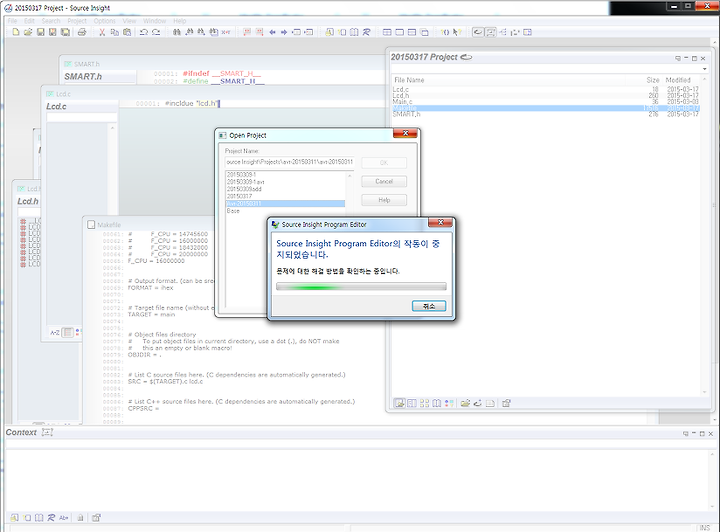
Task: Expand the dropdown arrow in the Project window's filter box
Action: (704, 69)
